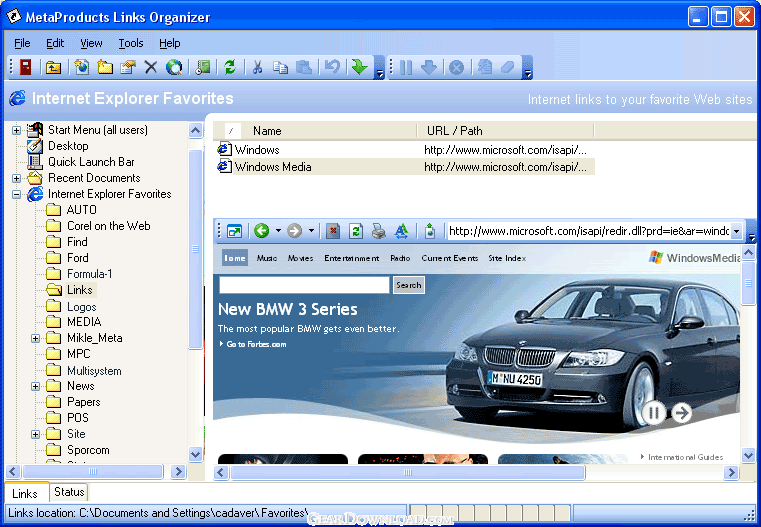Viewport: 761px width, 527px height.
Task: Click the page-with-up-arrow icon beside the address bar
Action: point(430,231)
